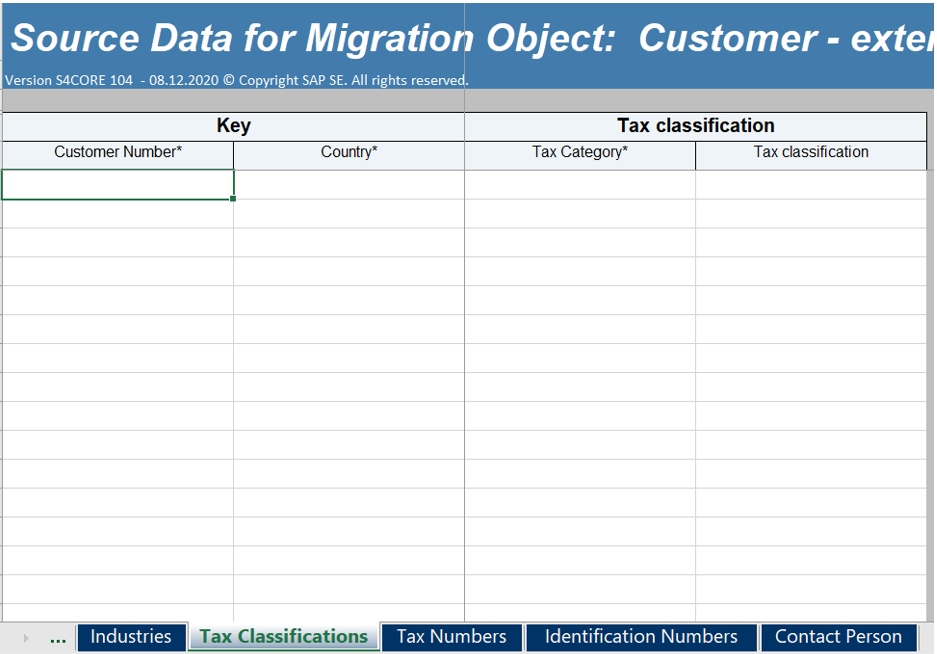937x654 pixels.
Task: Click the Version S4CORE 104 copyright line
Action: [237, 80]
